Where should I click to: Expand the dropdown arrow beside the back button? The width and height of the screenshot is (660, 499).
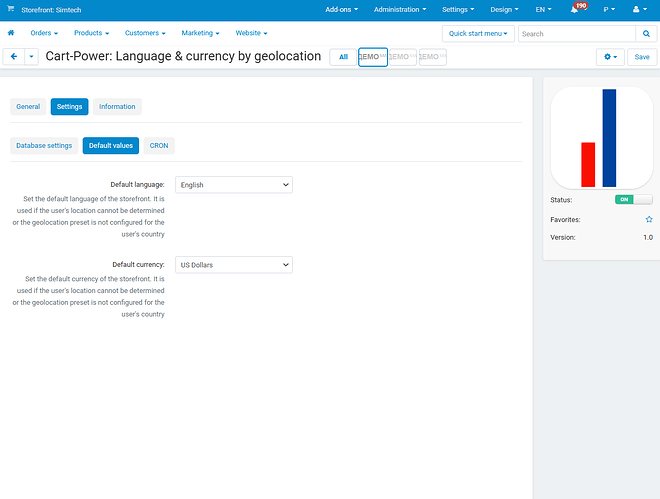click(32, 56)
